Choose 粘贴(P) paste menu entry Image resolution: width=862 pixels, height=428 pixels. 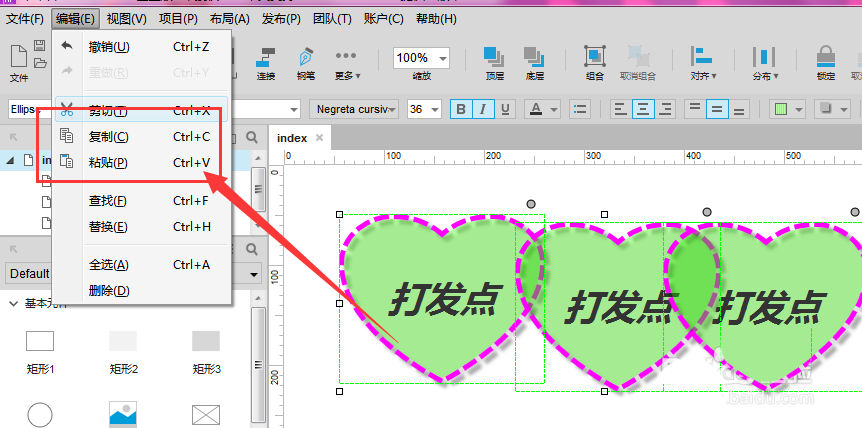click(x=141, y=163)
